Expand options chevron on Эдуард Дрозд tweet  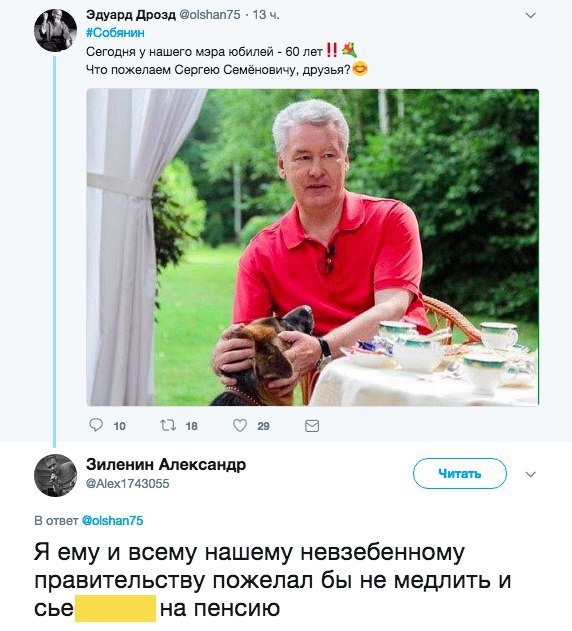(531, 15)
